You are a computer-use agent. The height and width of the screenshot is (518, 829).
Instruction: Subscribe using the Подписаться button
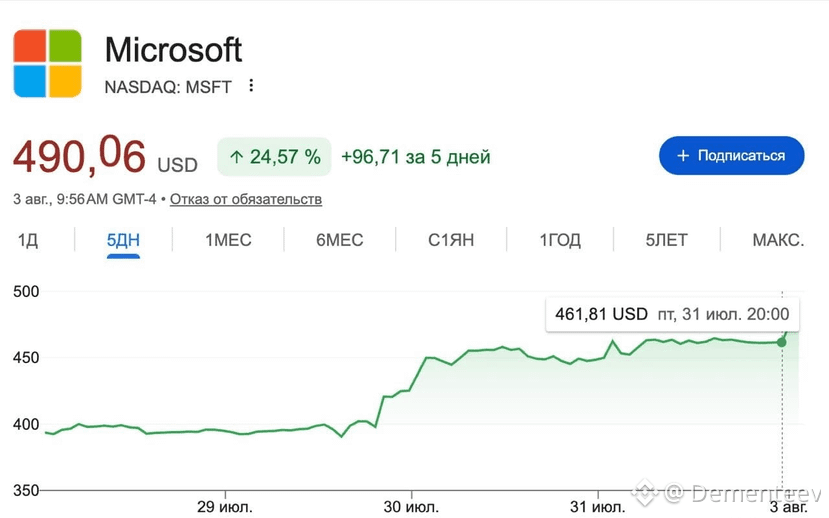tap(731, 155)
